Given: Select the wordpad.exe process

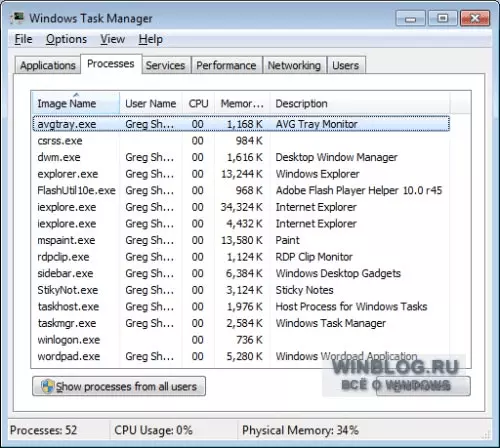Looking at the screenshot, I should coord(241,356).
